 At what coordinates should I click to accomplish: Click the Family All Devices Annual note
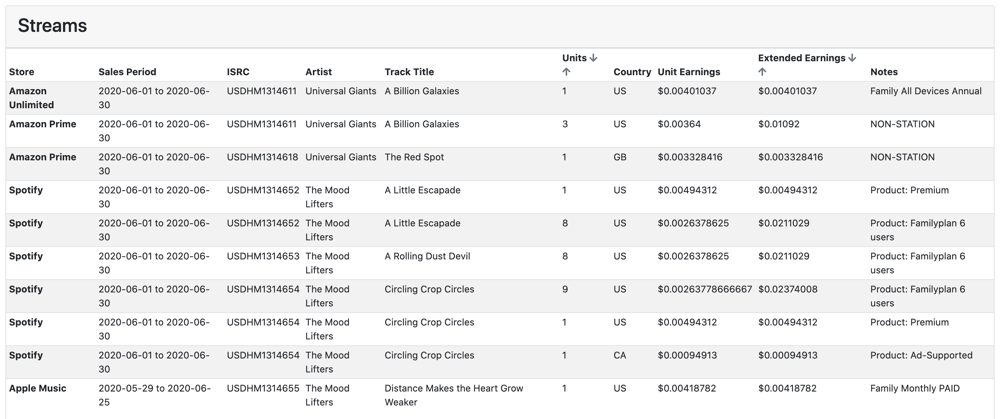pyautogui.click(x=926, y=91)
